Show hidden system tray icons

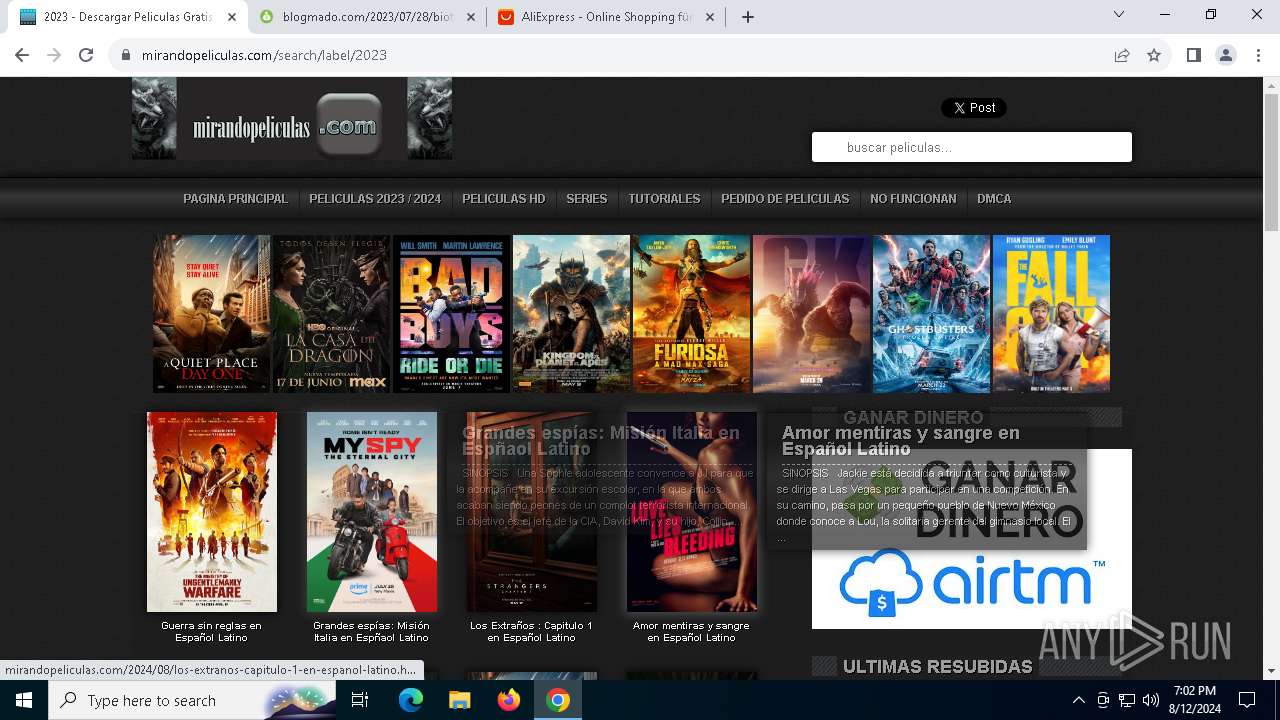(x=1078, y=700)
